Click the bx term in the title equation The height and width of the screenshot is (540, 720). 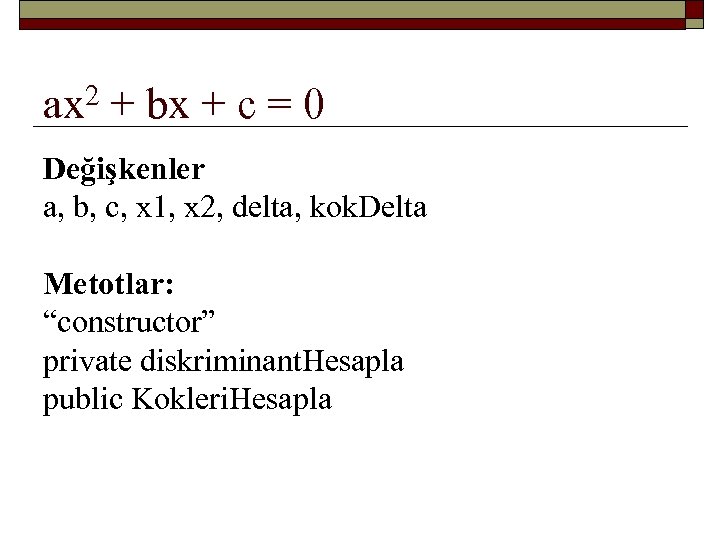(x=168, y=105)
